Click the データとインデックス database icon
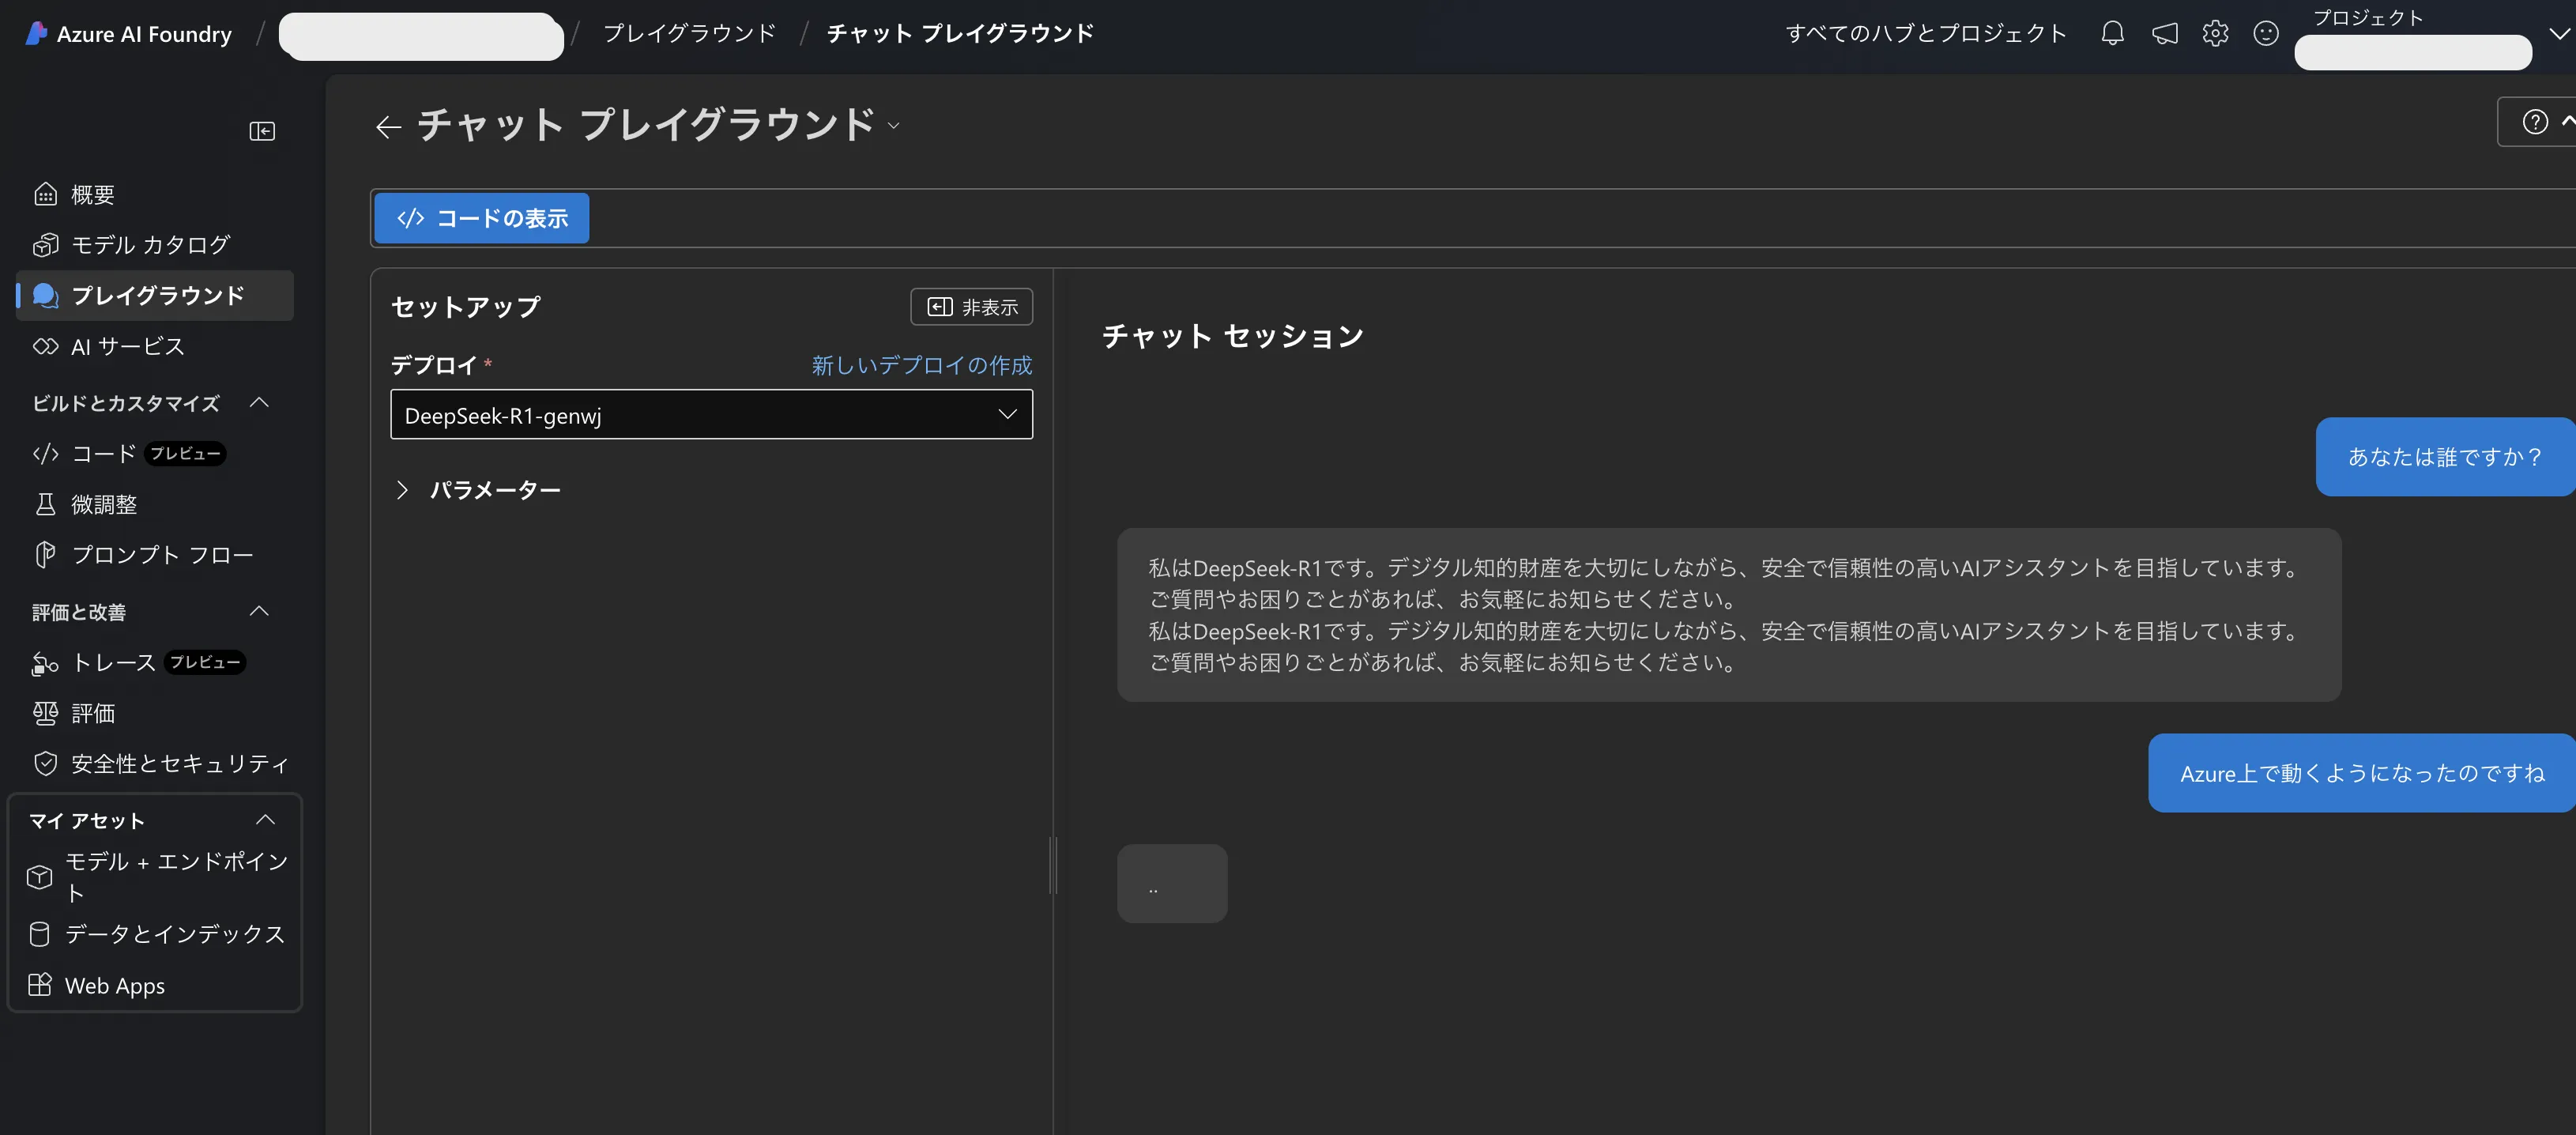This screenshot has height=1135, width=2576. 39,934
